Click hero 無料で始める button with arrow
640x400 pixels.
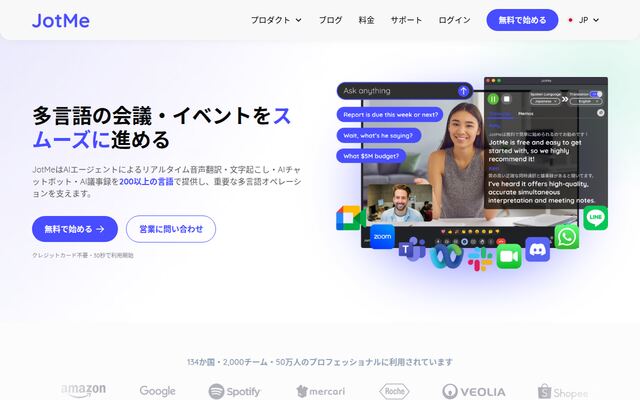coord(75,229)
